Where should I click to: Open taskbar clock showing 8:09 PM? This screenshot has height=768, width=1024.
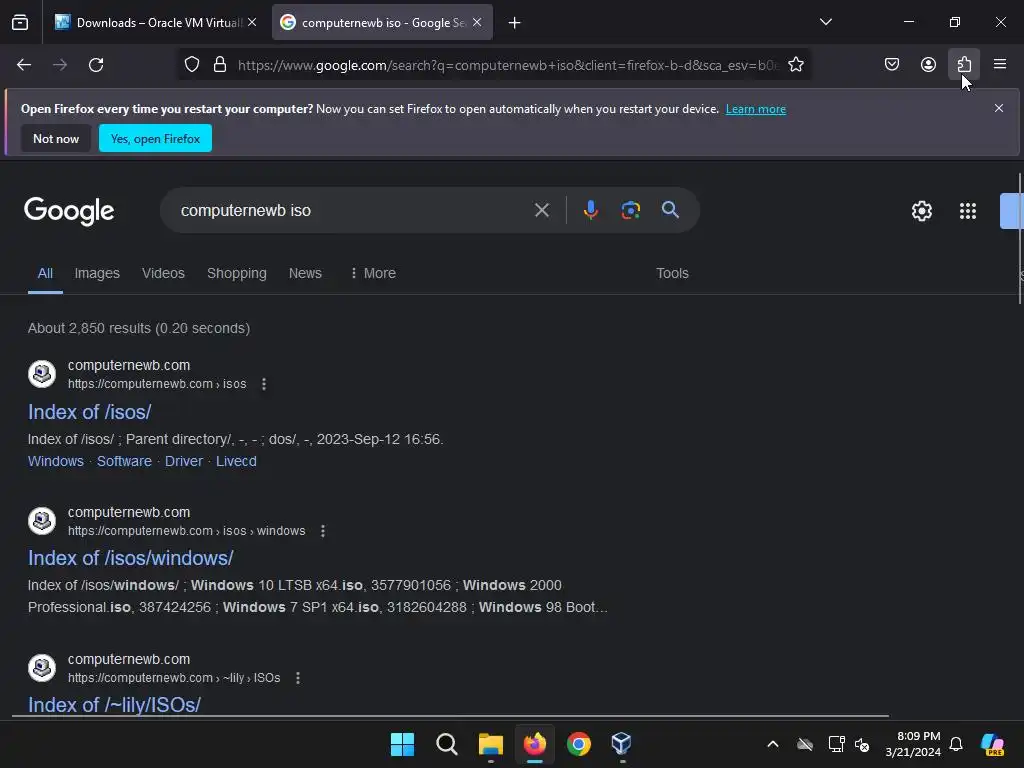[x=913, y=744]
